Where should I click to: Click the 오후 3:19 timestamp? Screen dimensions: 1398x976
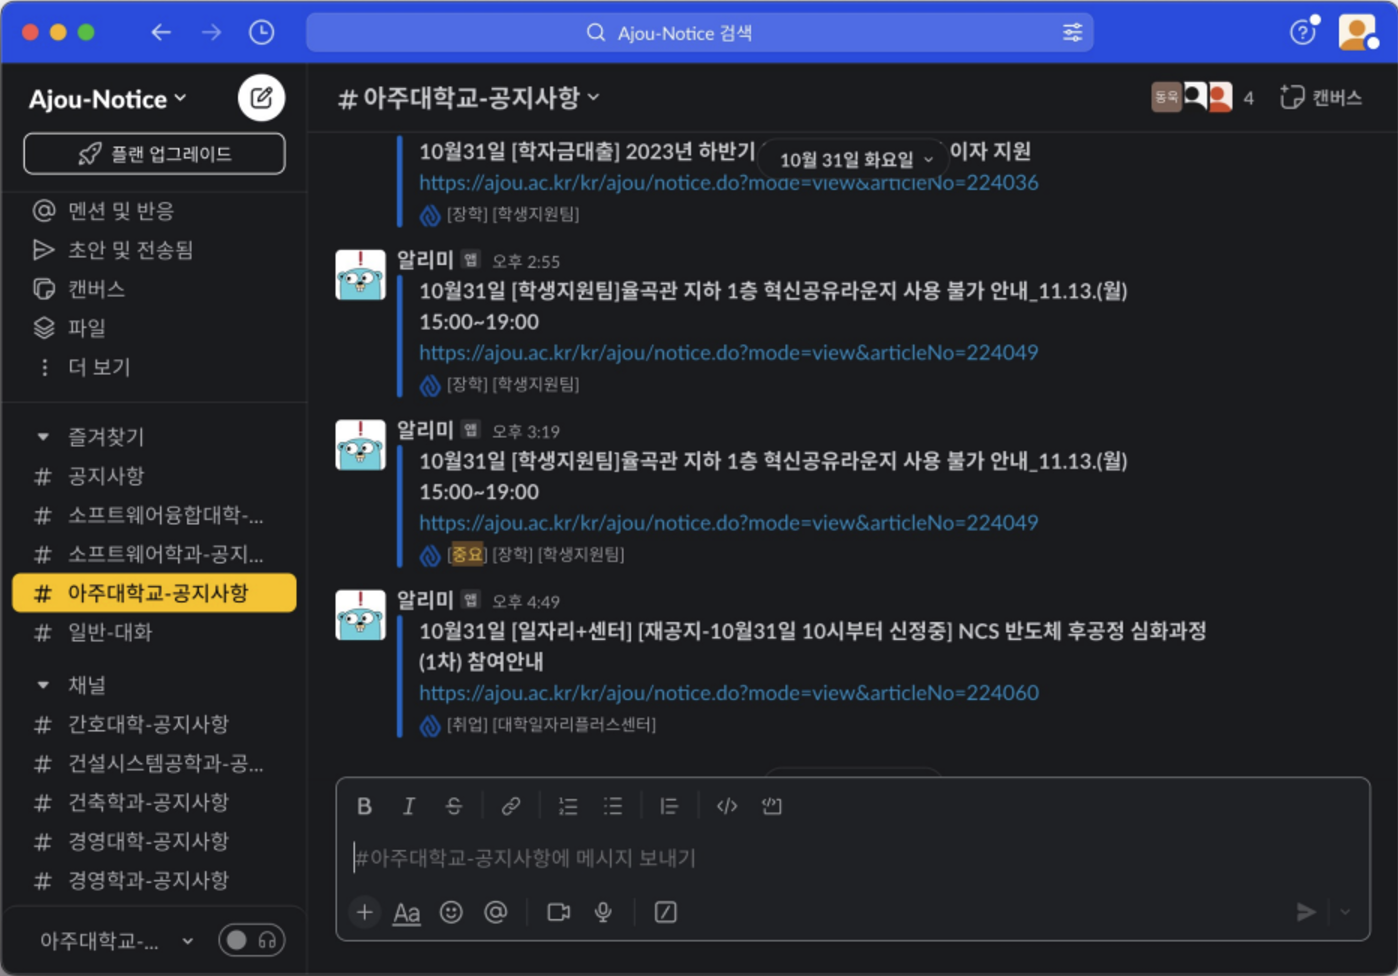[526, 432]
